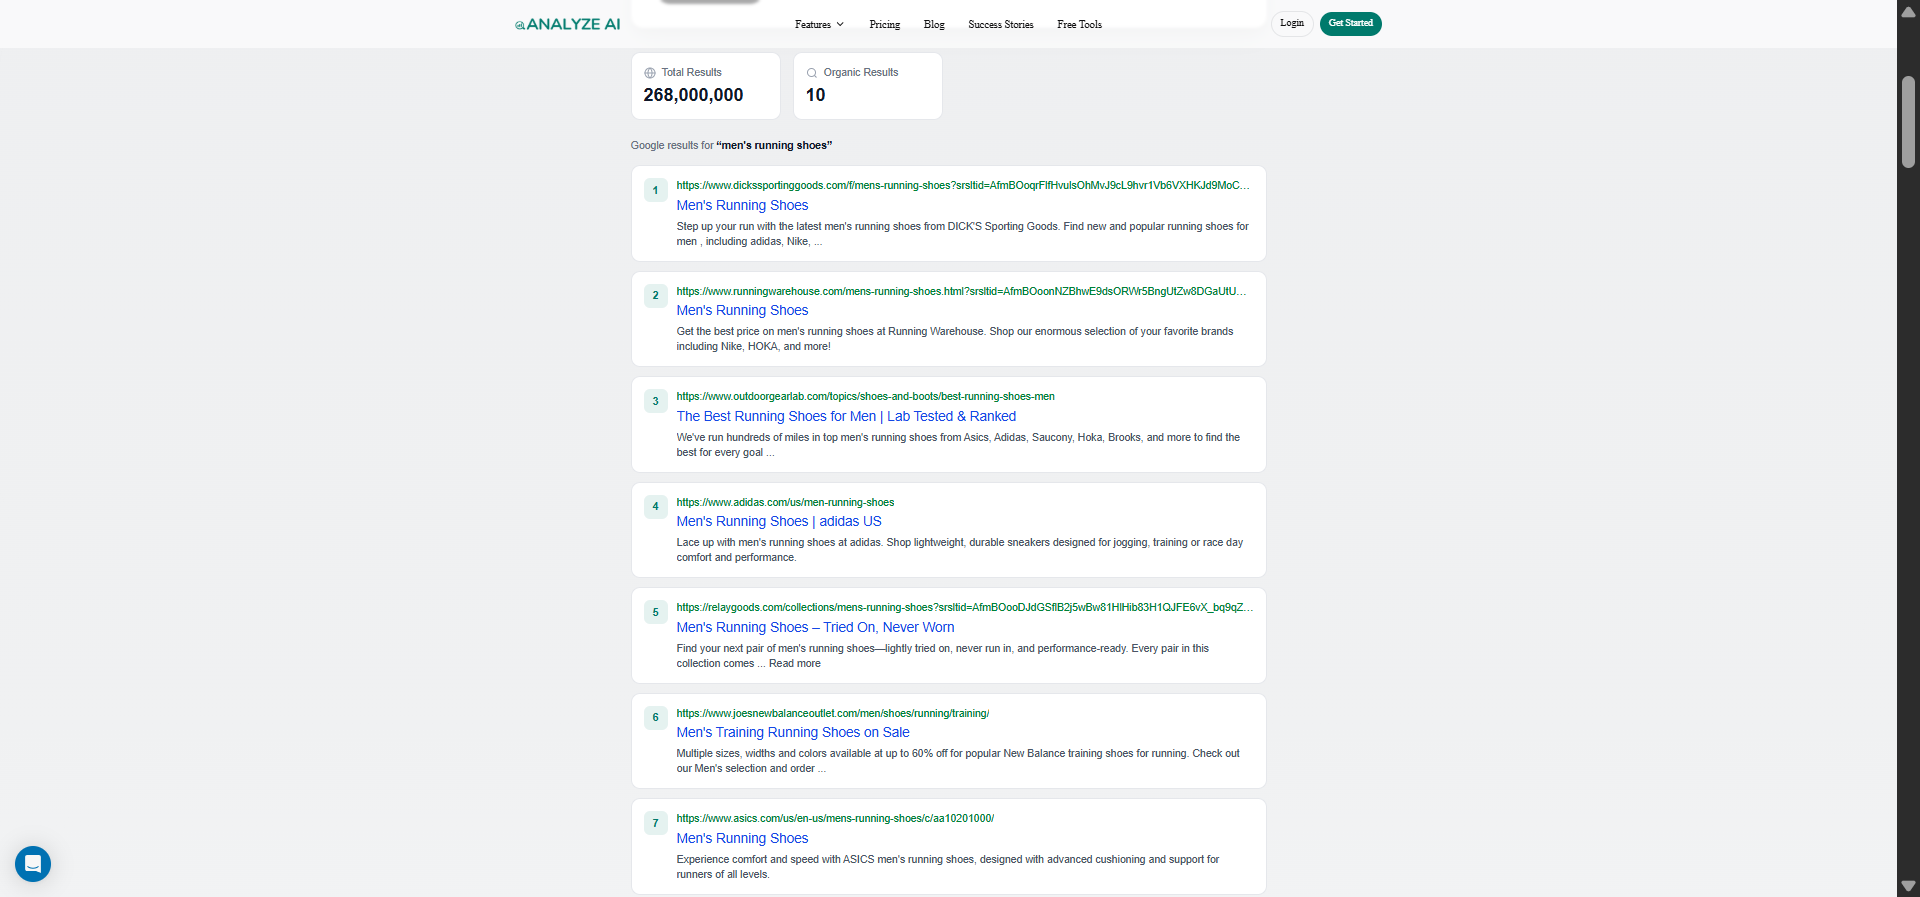1920x897 pixels.
Task: Click the rank badge number 6
Action: (656, 717)
